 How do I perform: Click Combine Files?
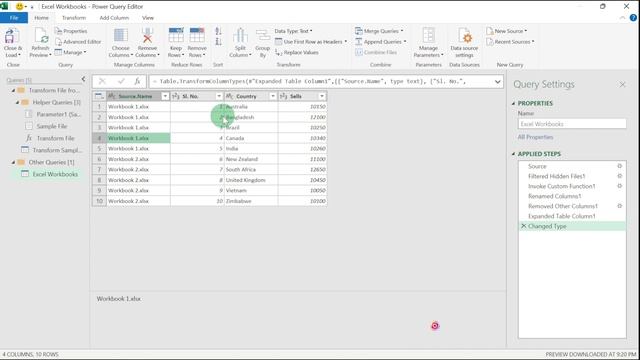pyautogui.click(x=376, y=52)
